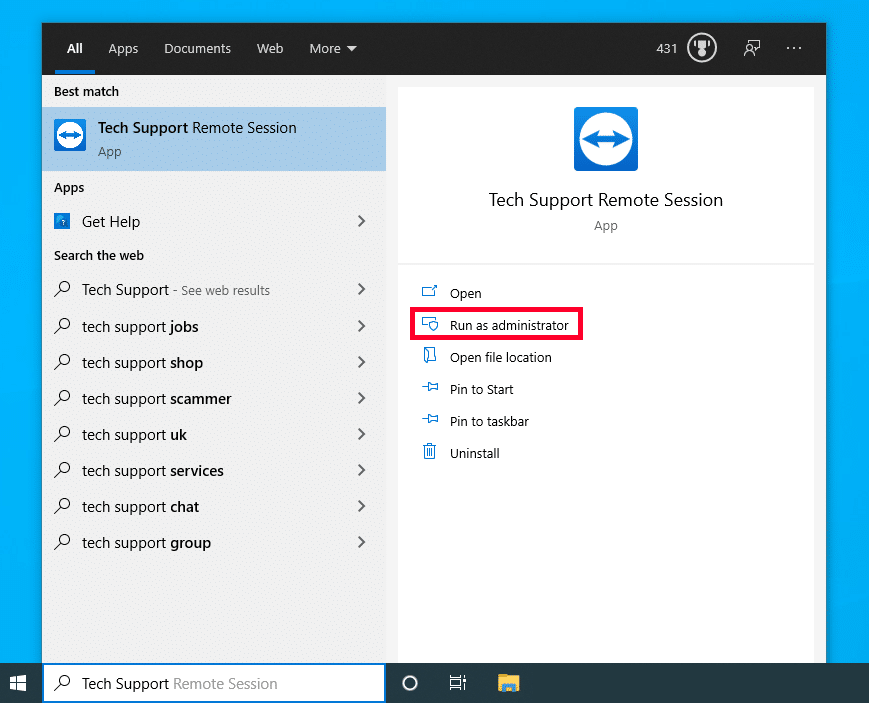Open the feedback icon in header
The image size is (869, 703).
[751, 48]
